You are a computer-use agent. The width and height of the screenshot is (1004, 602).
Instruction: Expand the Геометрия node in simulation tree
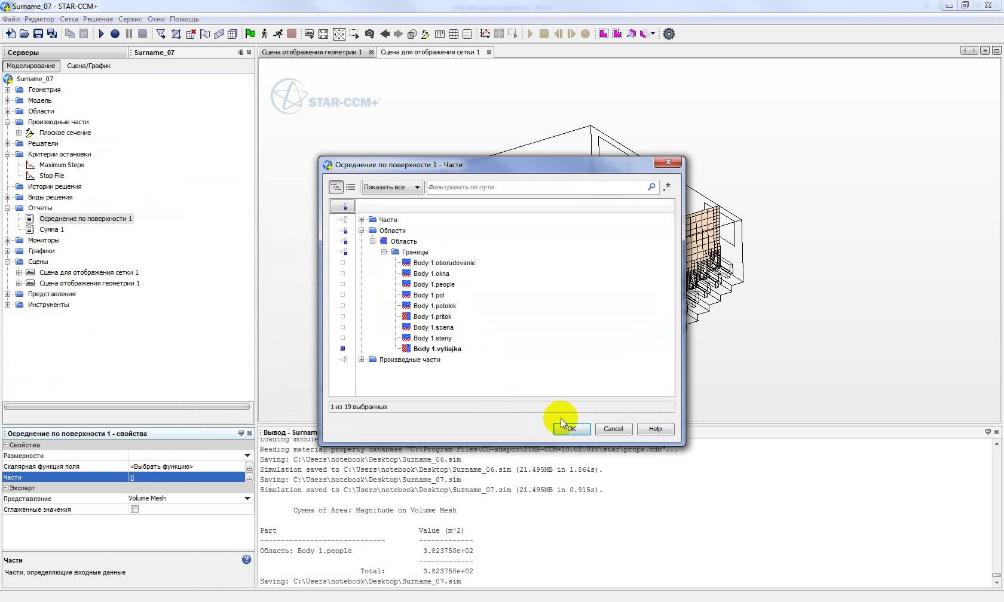pos(8,90)
